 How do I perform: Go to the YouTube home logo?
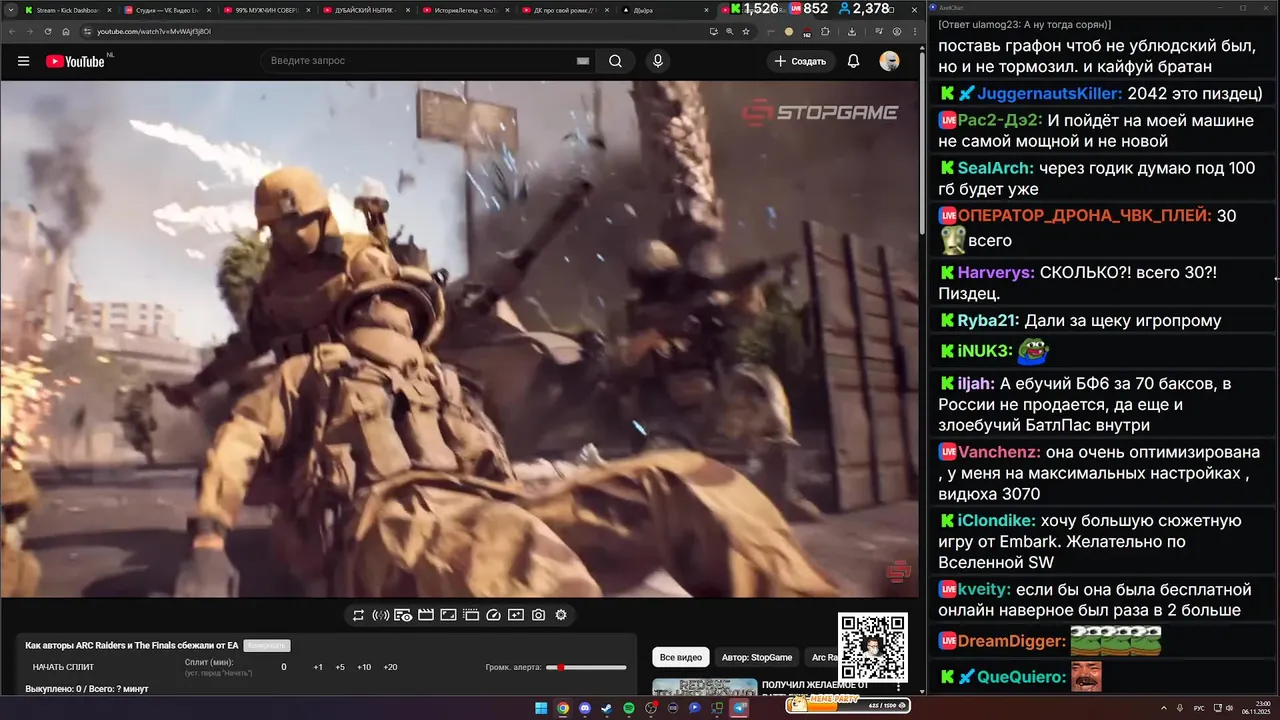[x=75, y=61]
